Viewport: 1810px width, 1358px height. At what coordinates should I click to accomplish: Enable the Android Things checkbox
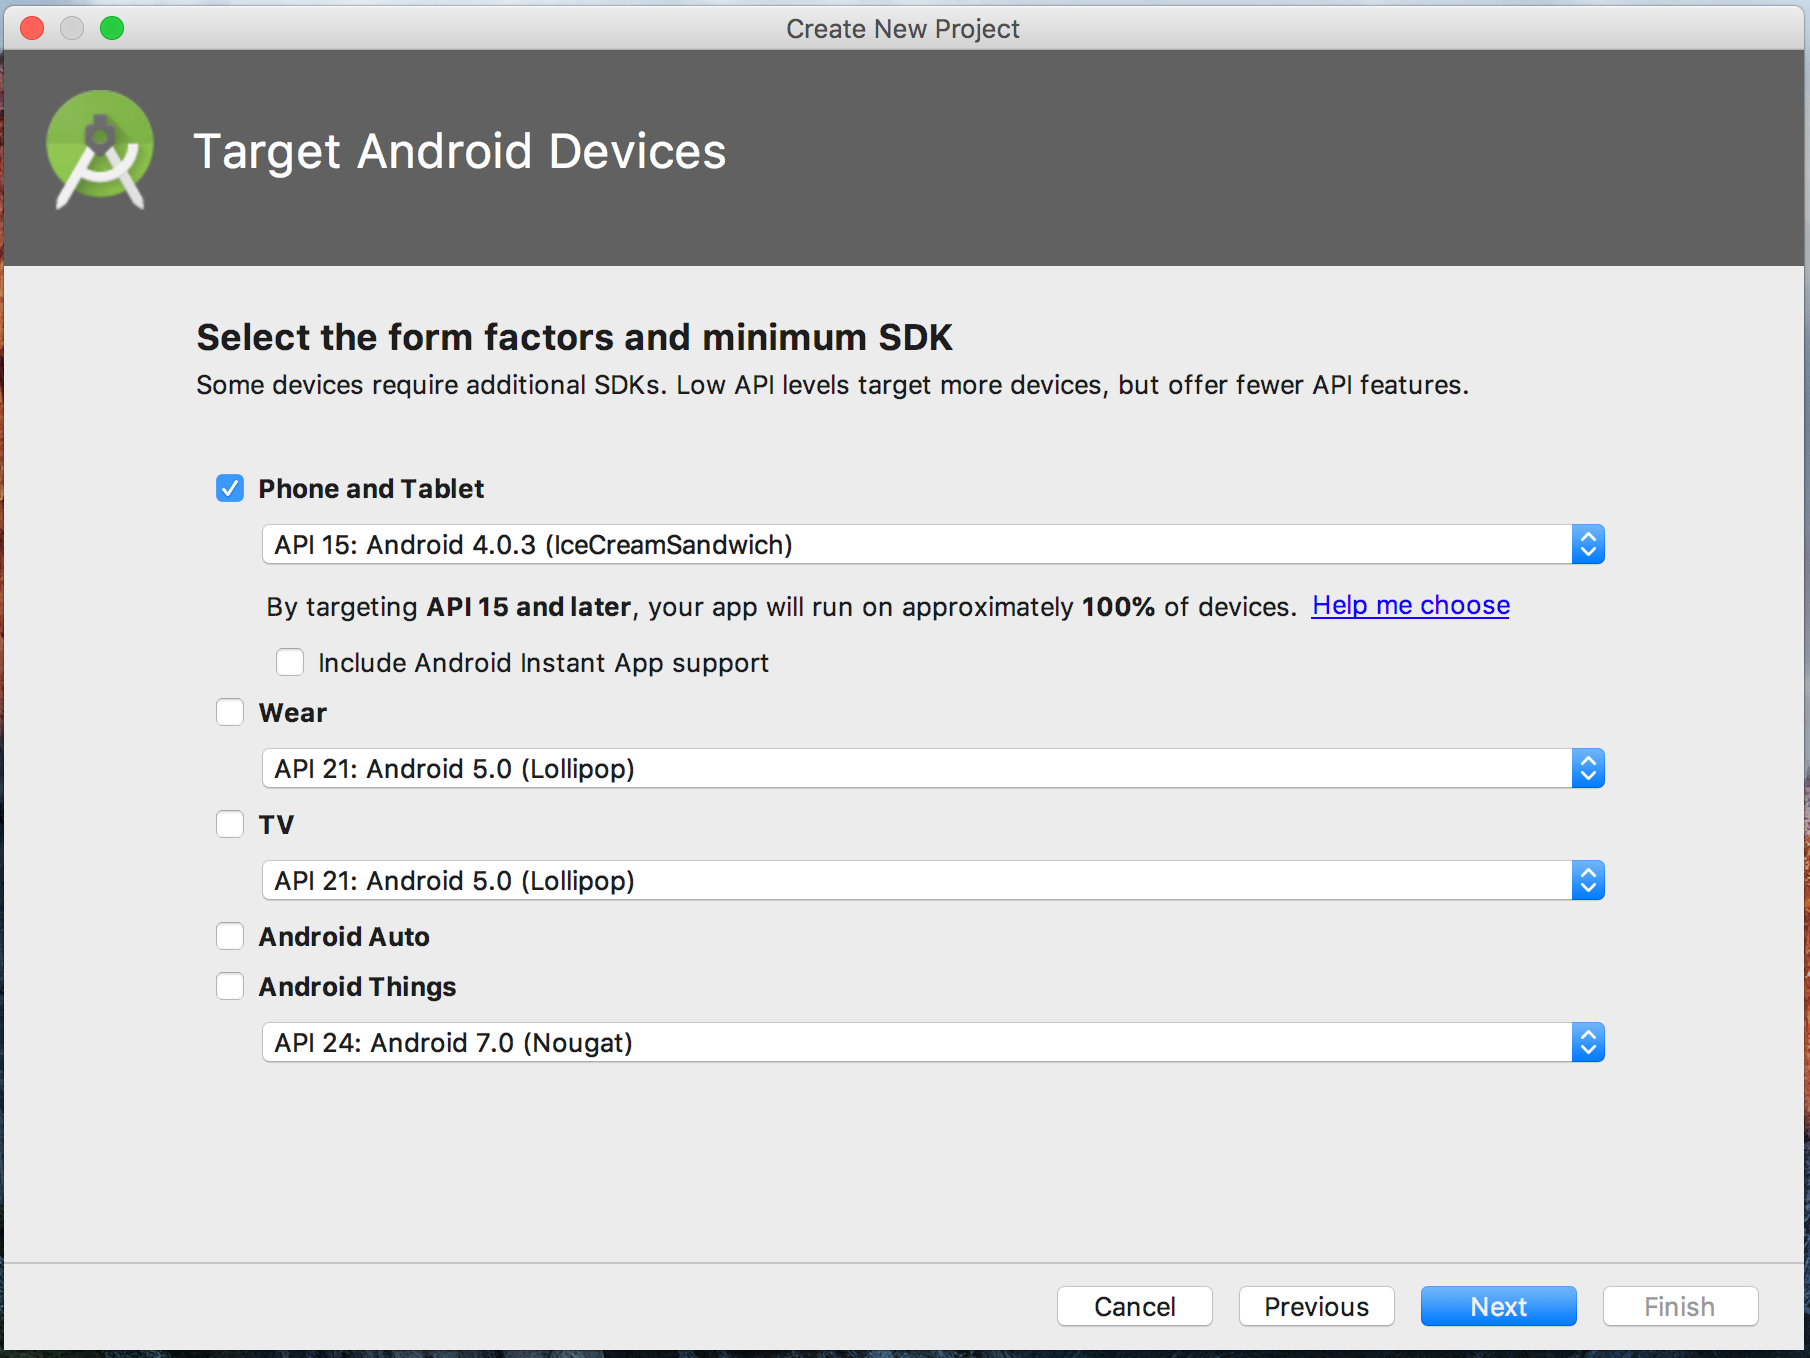click(230, 986)
